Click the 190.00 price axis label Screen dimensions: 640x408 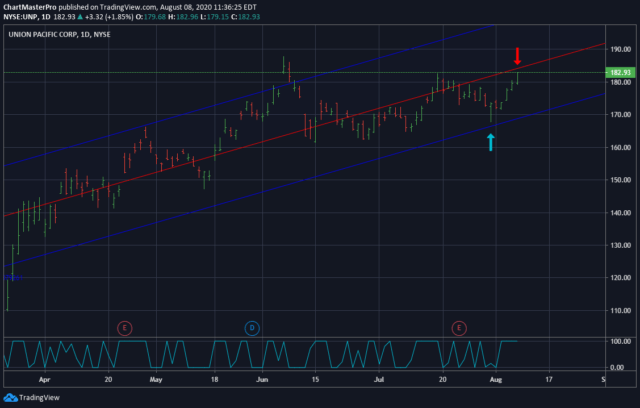pos(620,49)
